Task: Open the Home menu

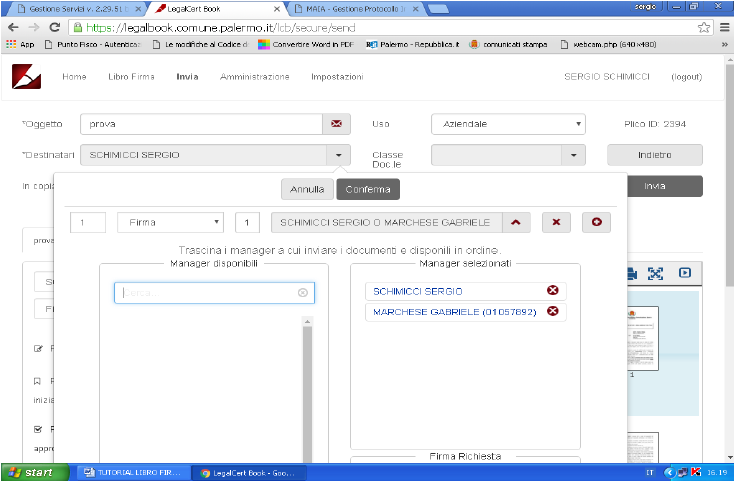Action: tap(74, 77)
